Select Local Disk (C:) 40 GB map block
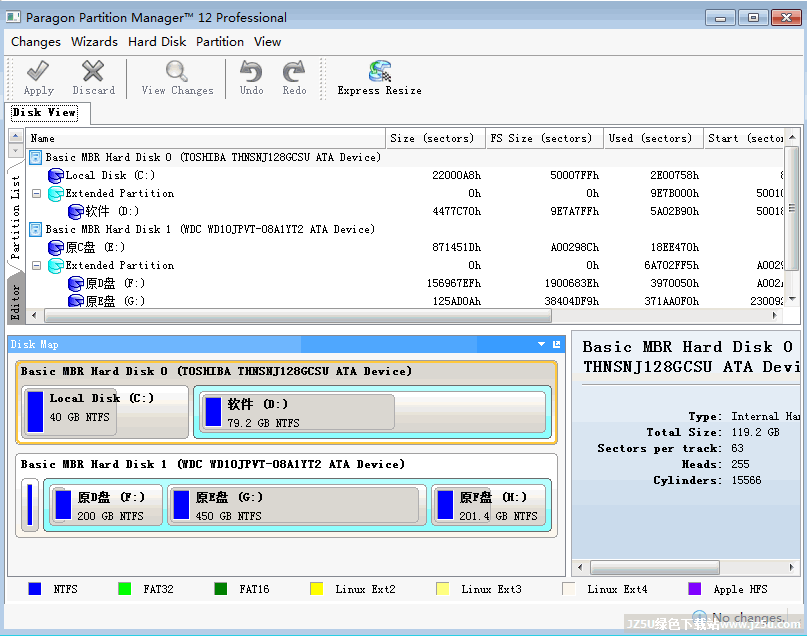 [105, 412]
